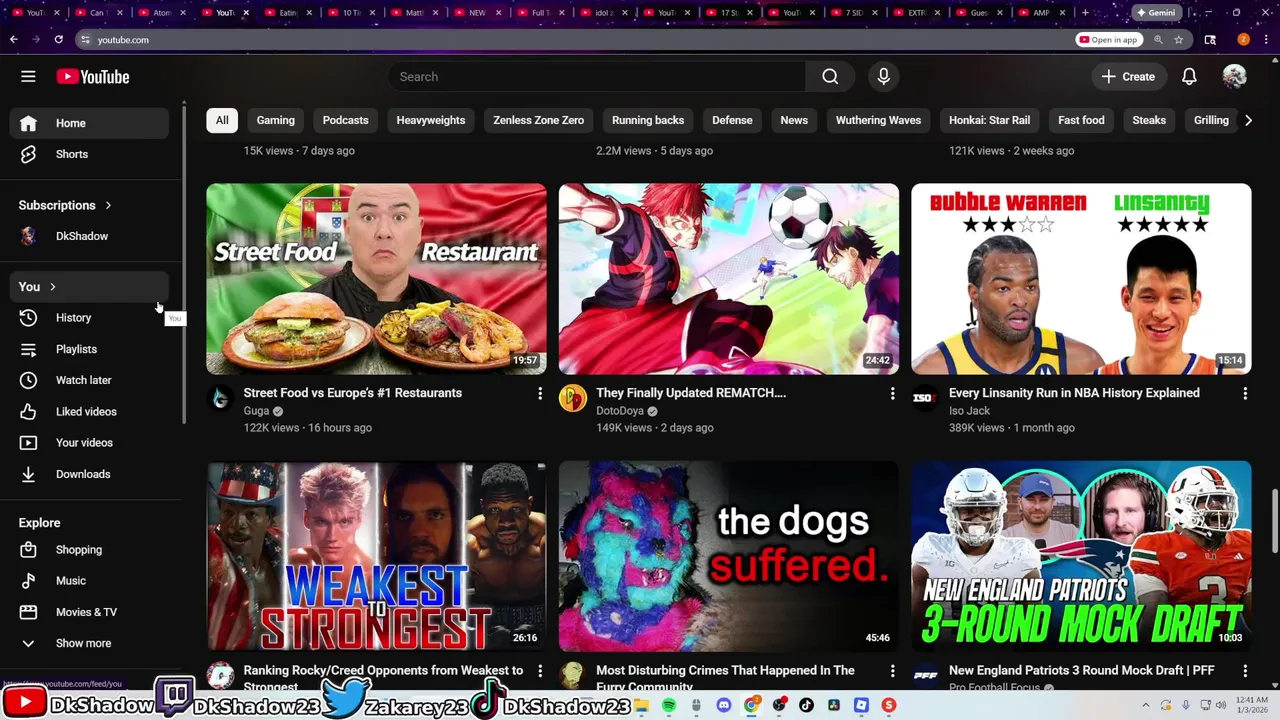The height and width of the screenshot is (720, 1280).
Task: Expand Subscriptions section
Action: 65,205
